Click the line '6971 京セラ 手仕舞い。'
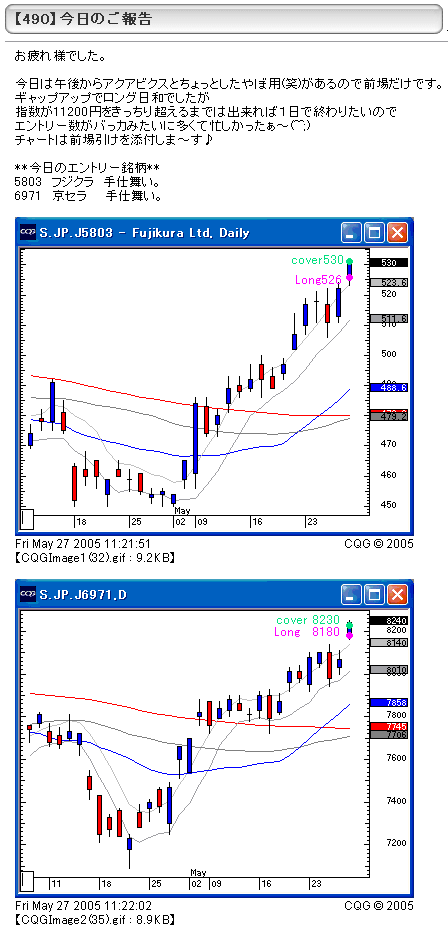Image resolution: width=448 pixels, height=931 pixels. (88, 197)
